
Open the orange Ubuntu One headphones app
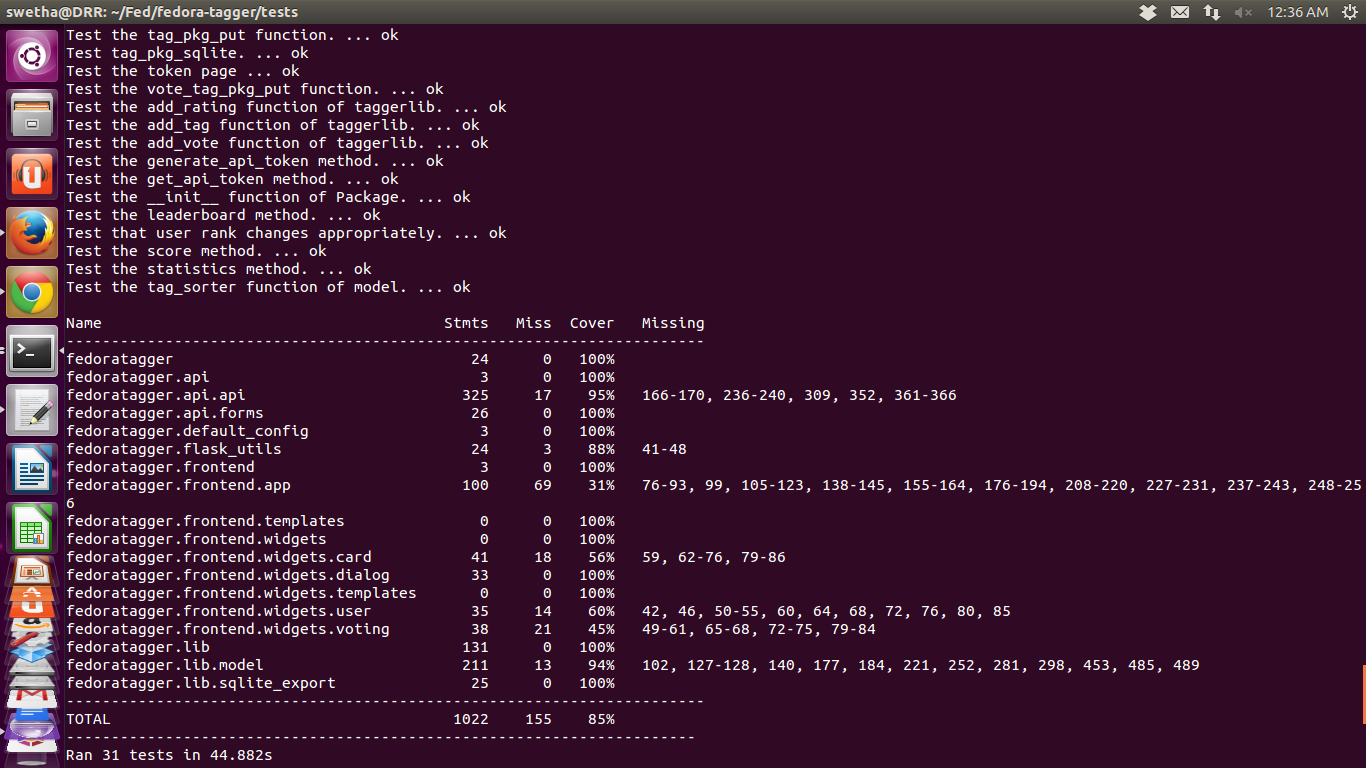point(32,174)
